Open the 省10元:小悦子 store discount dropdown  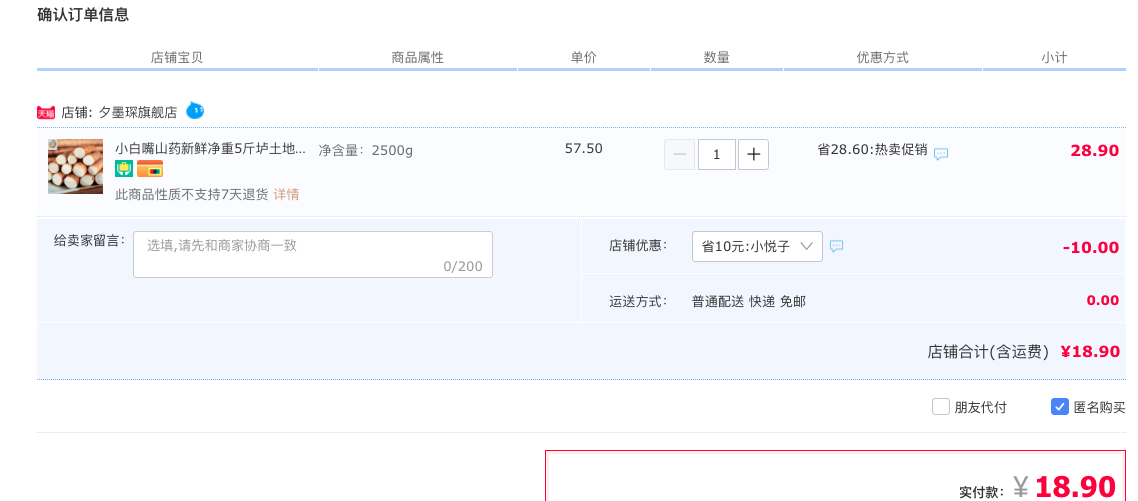(x=757, y=246)
